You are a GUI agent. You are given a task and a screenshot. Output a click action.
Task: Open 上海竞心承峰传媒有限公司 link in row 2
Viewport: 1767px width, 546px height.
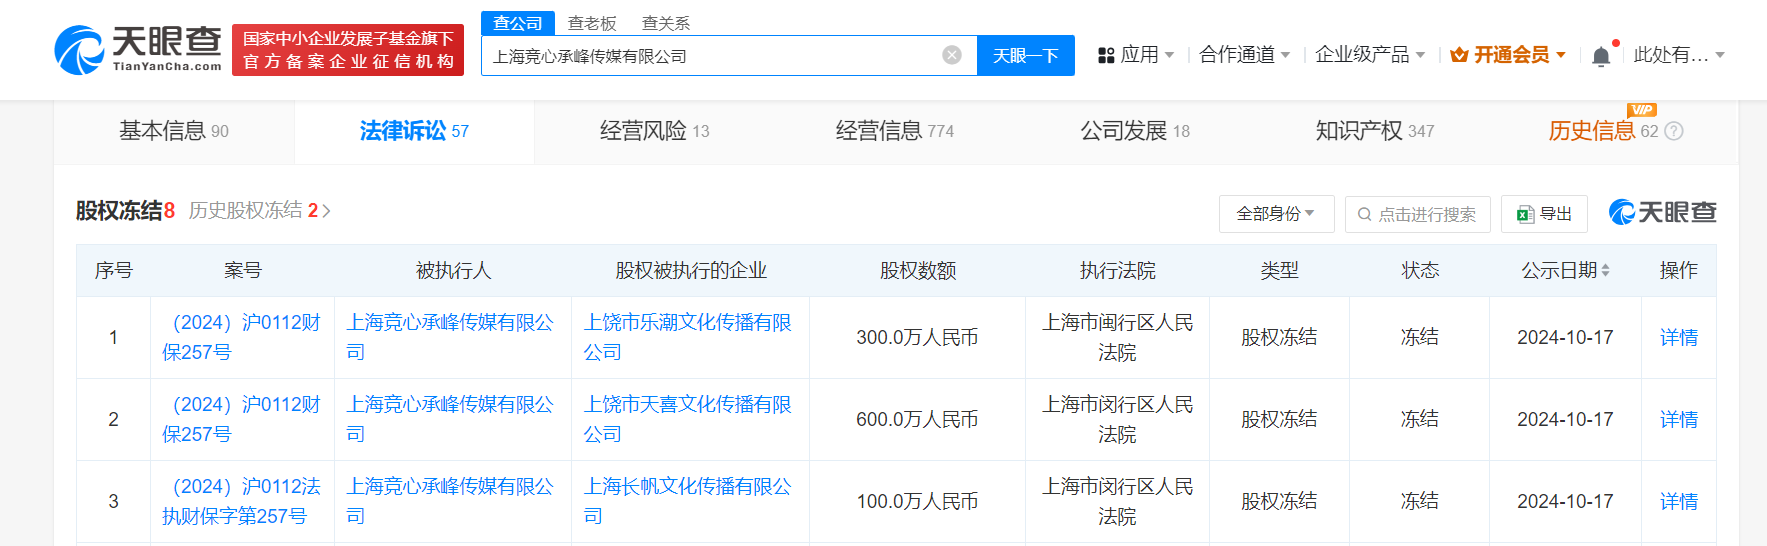pyautogui.click(x=450, y=419)
